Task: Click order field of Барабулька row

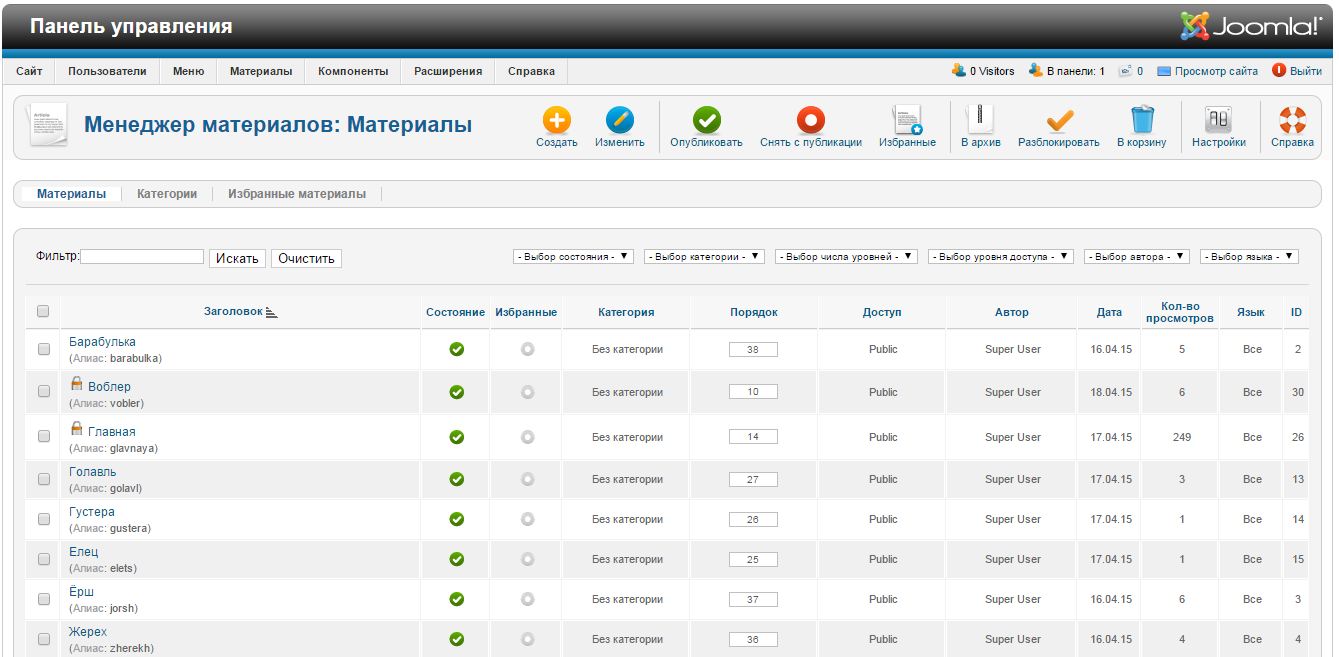Action: click(x=753, y=349)
